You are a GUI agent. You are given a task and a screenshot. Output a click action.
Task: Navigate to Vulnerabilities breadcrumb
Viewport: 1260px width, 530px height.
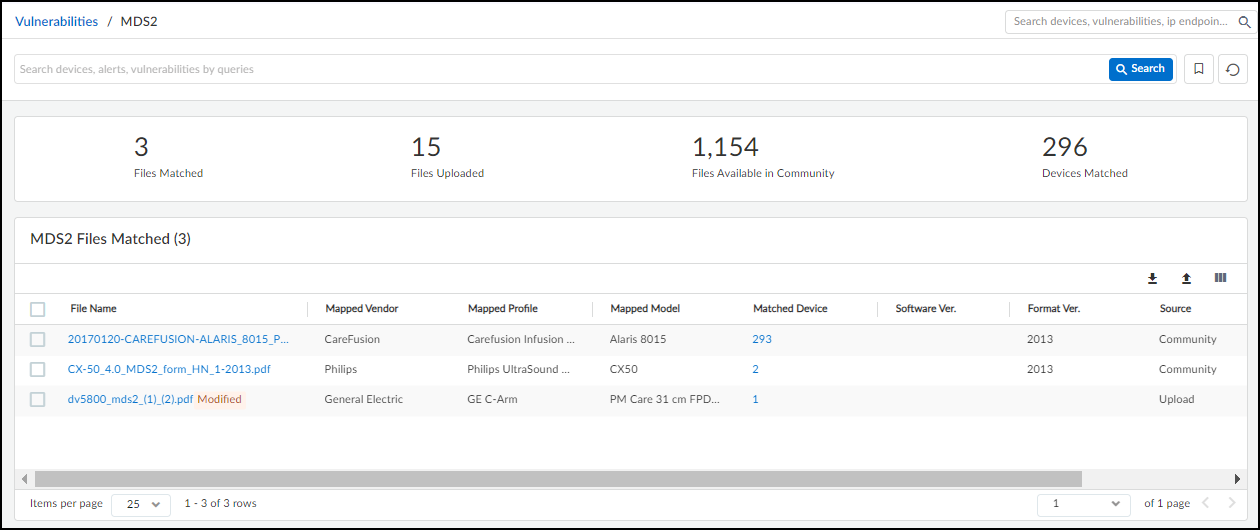(56, 21)
